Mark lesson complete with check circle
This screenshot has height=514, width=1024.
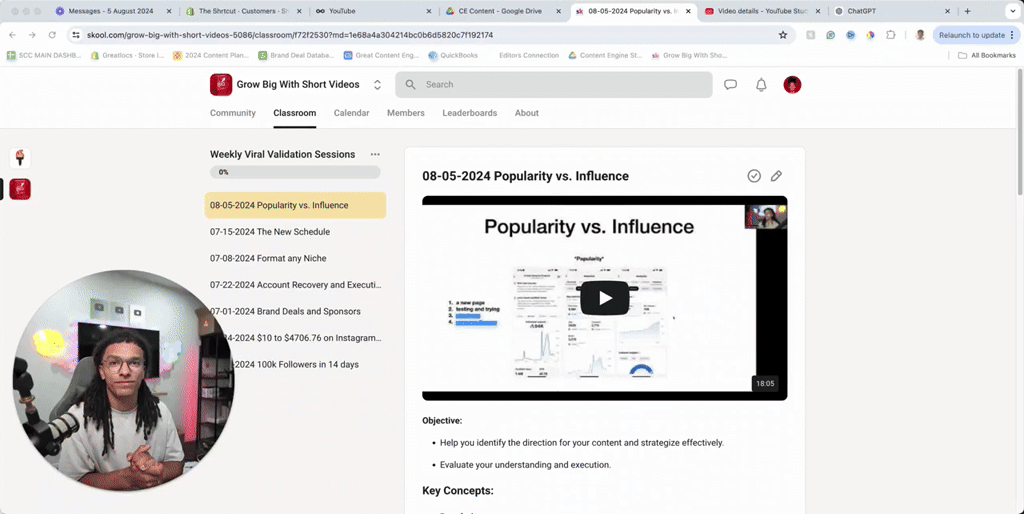(x=754, y=176)
